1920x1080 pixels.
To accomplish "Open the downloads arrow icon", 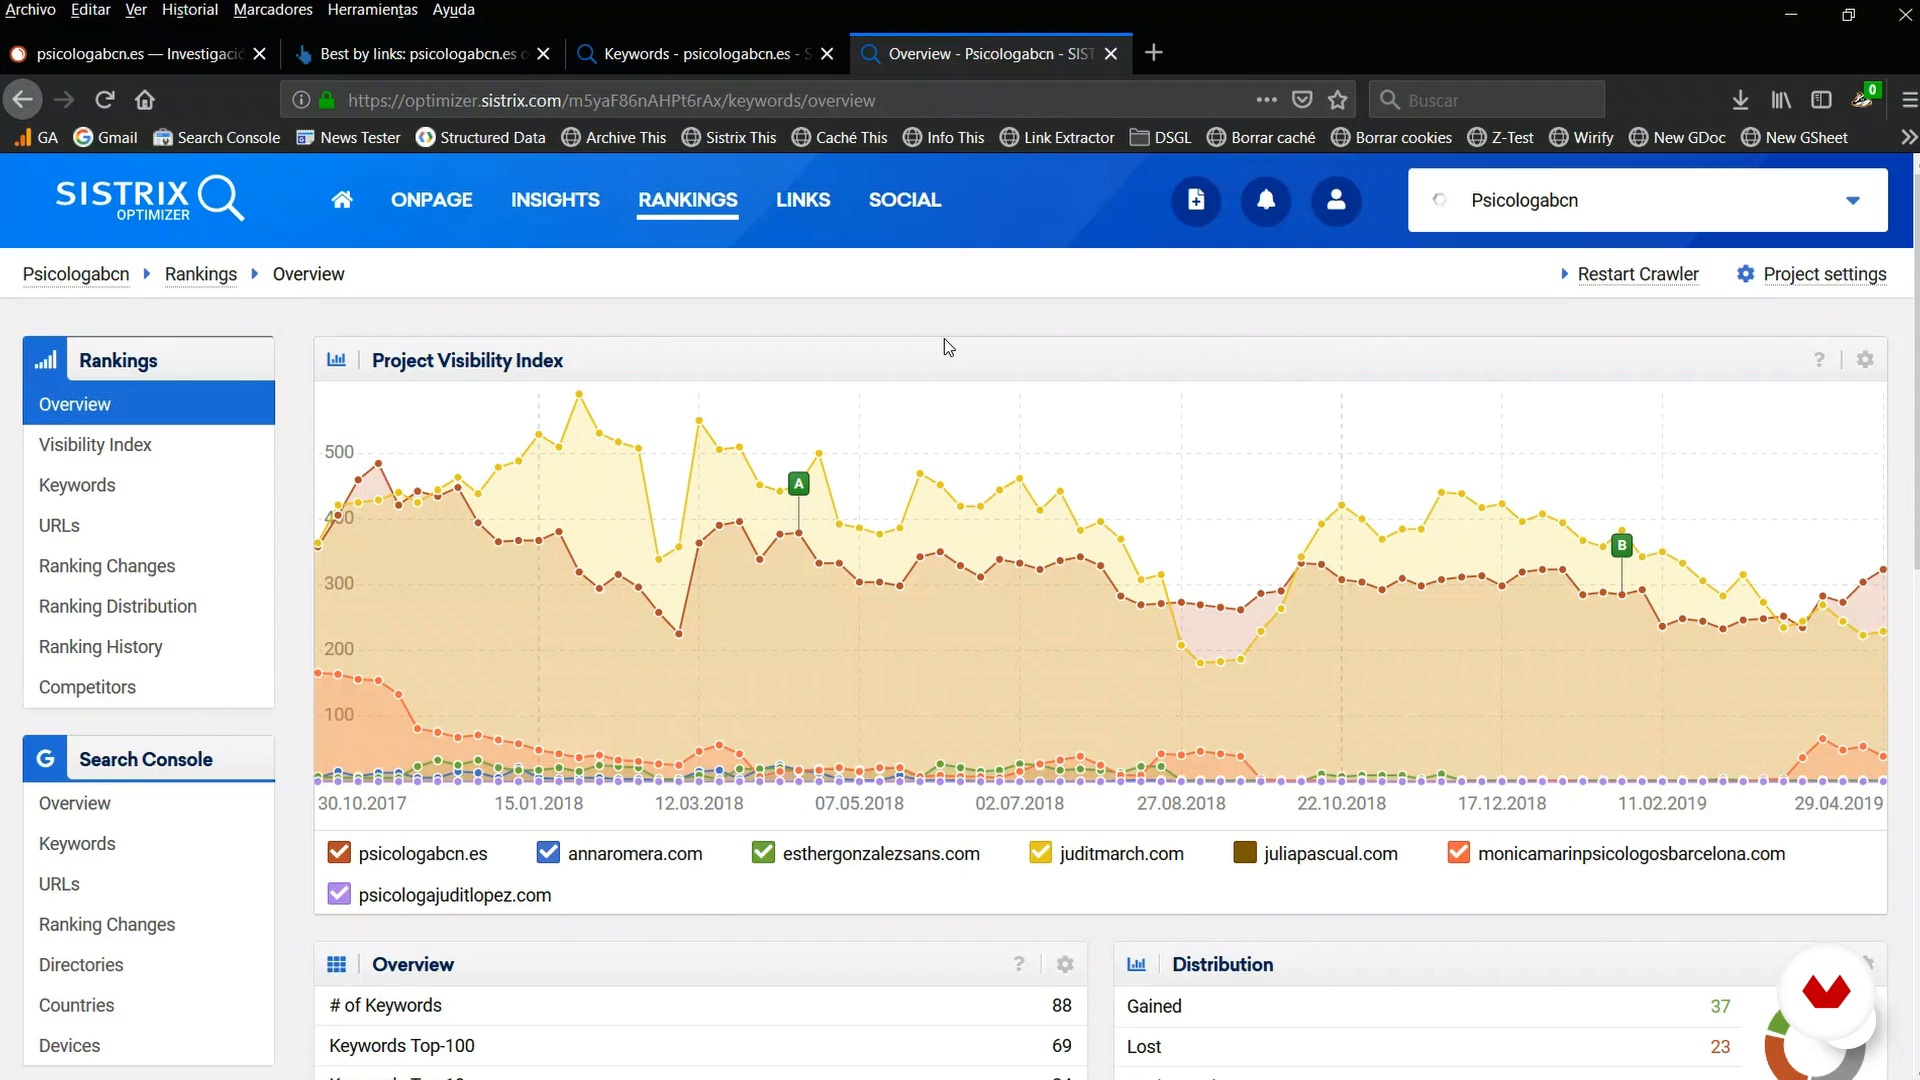I will point(1740,100).
